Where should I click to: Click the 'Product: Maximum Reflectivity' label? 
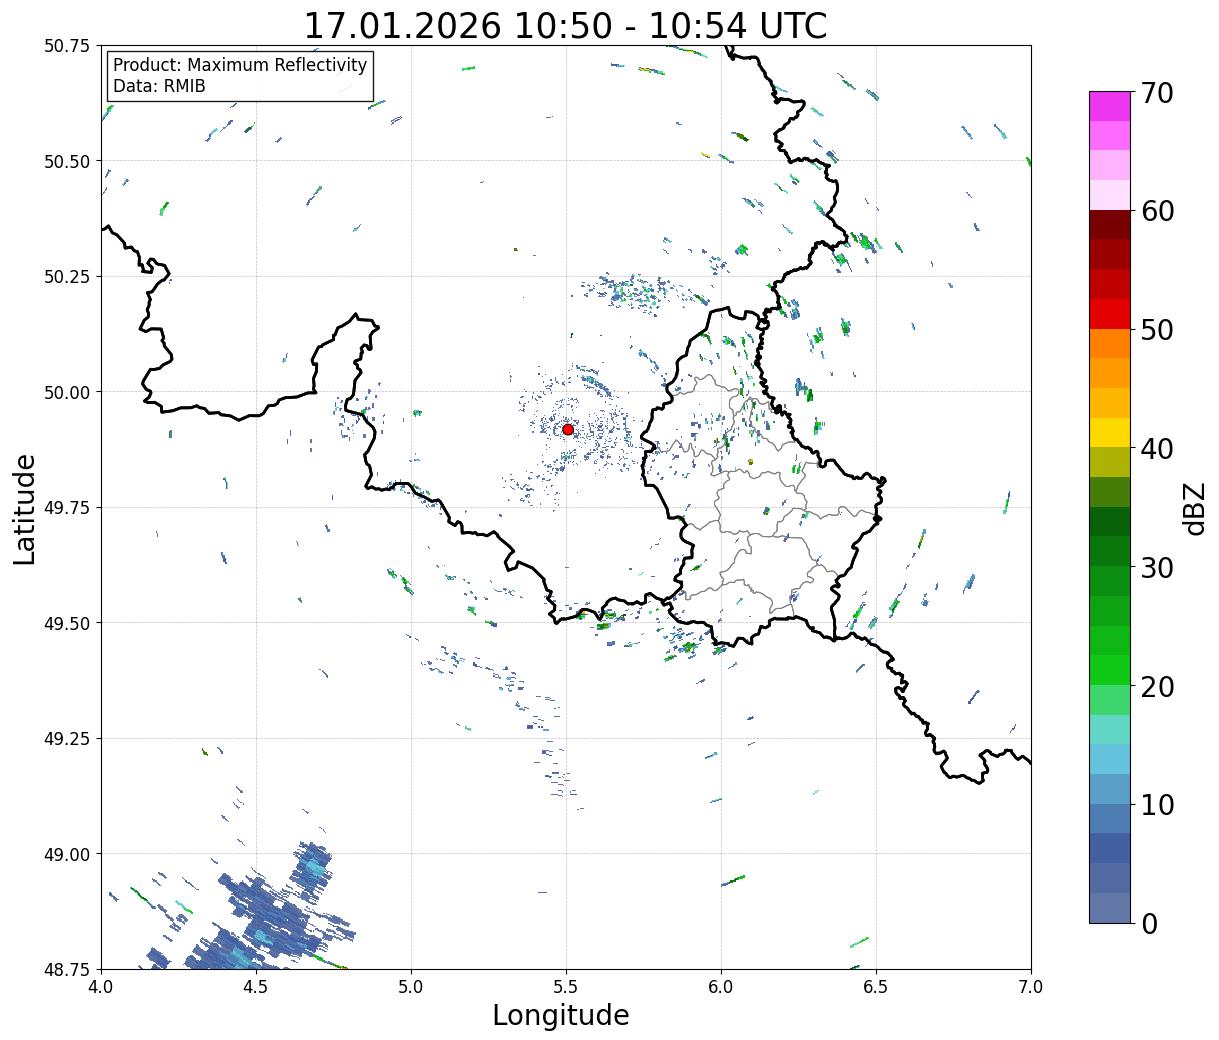240,65
